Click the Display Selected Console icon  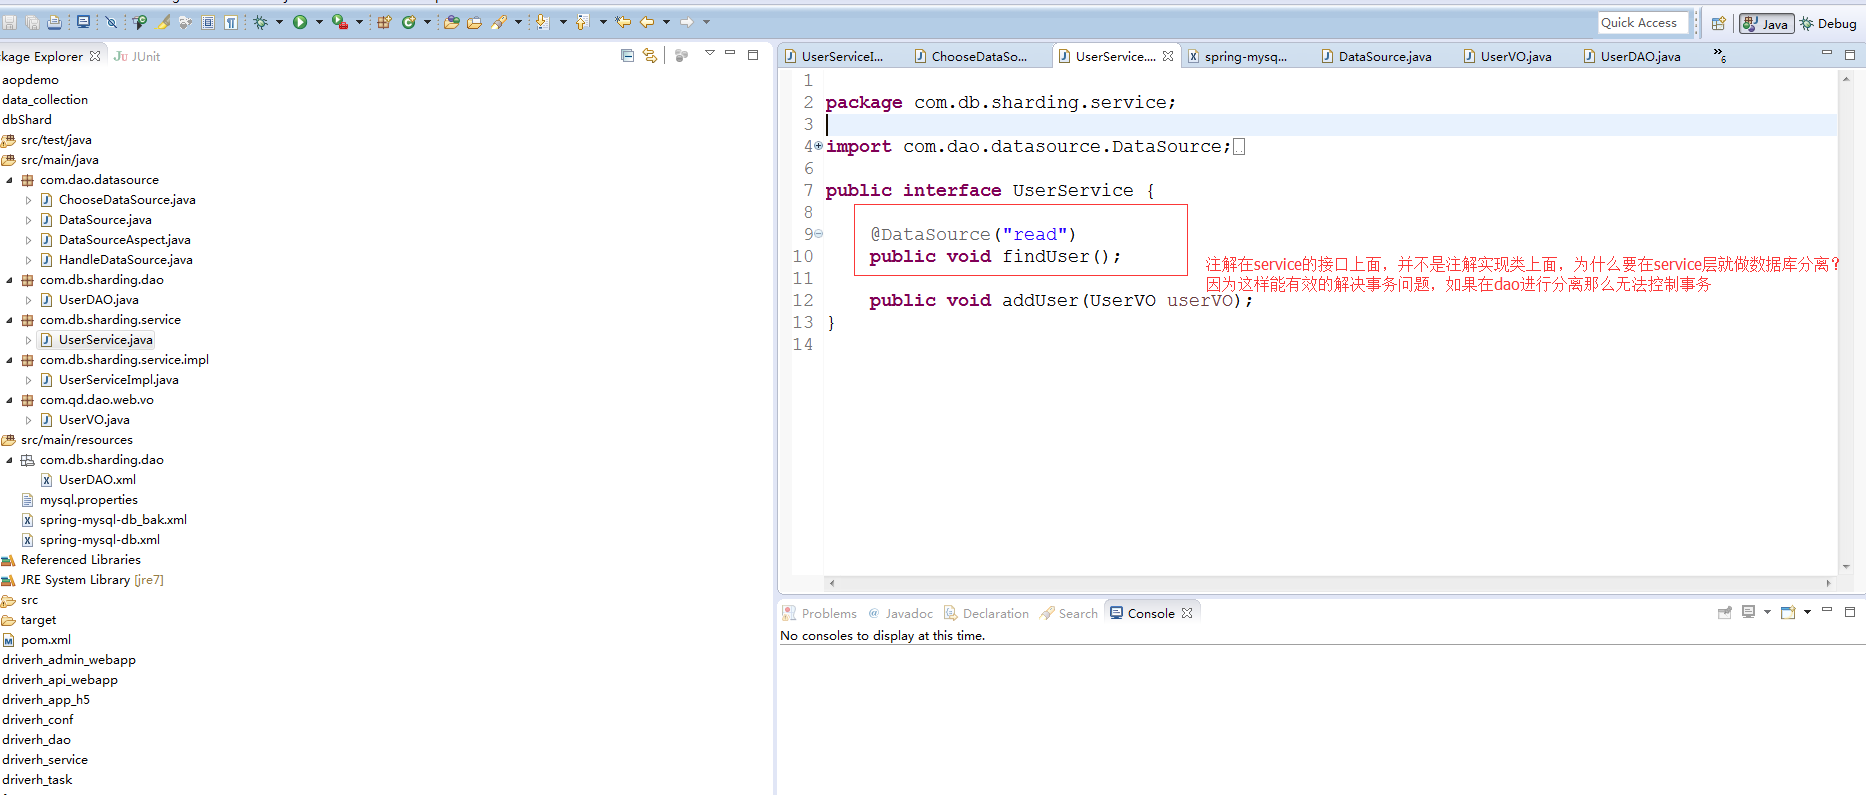1748,612
